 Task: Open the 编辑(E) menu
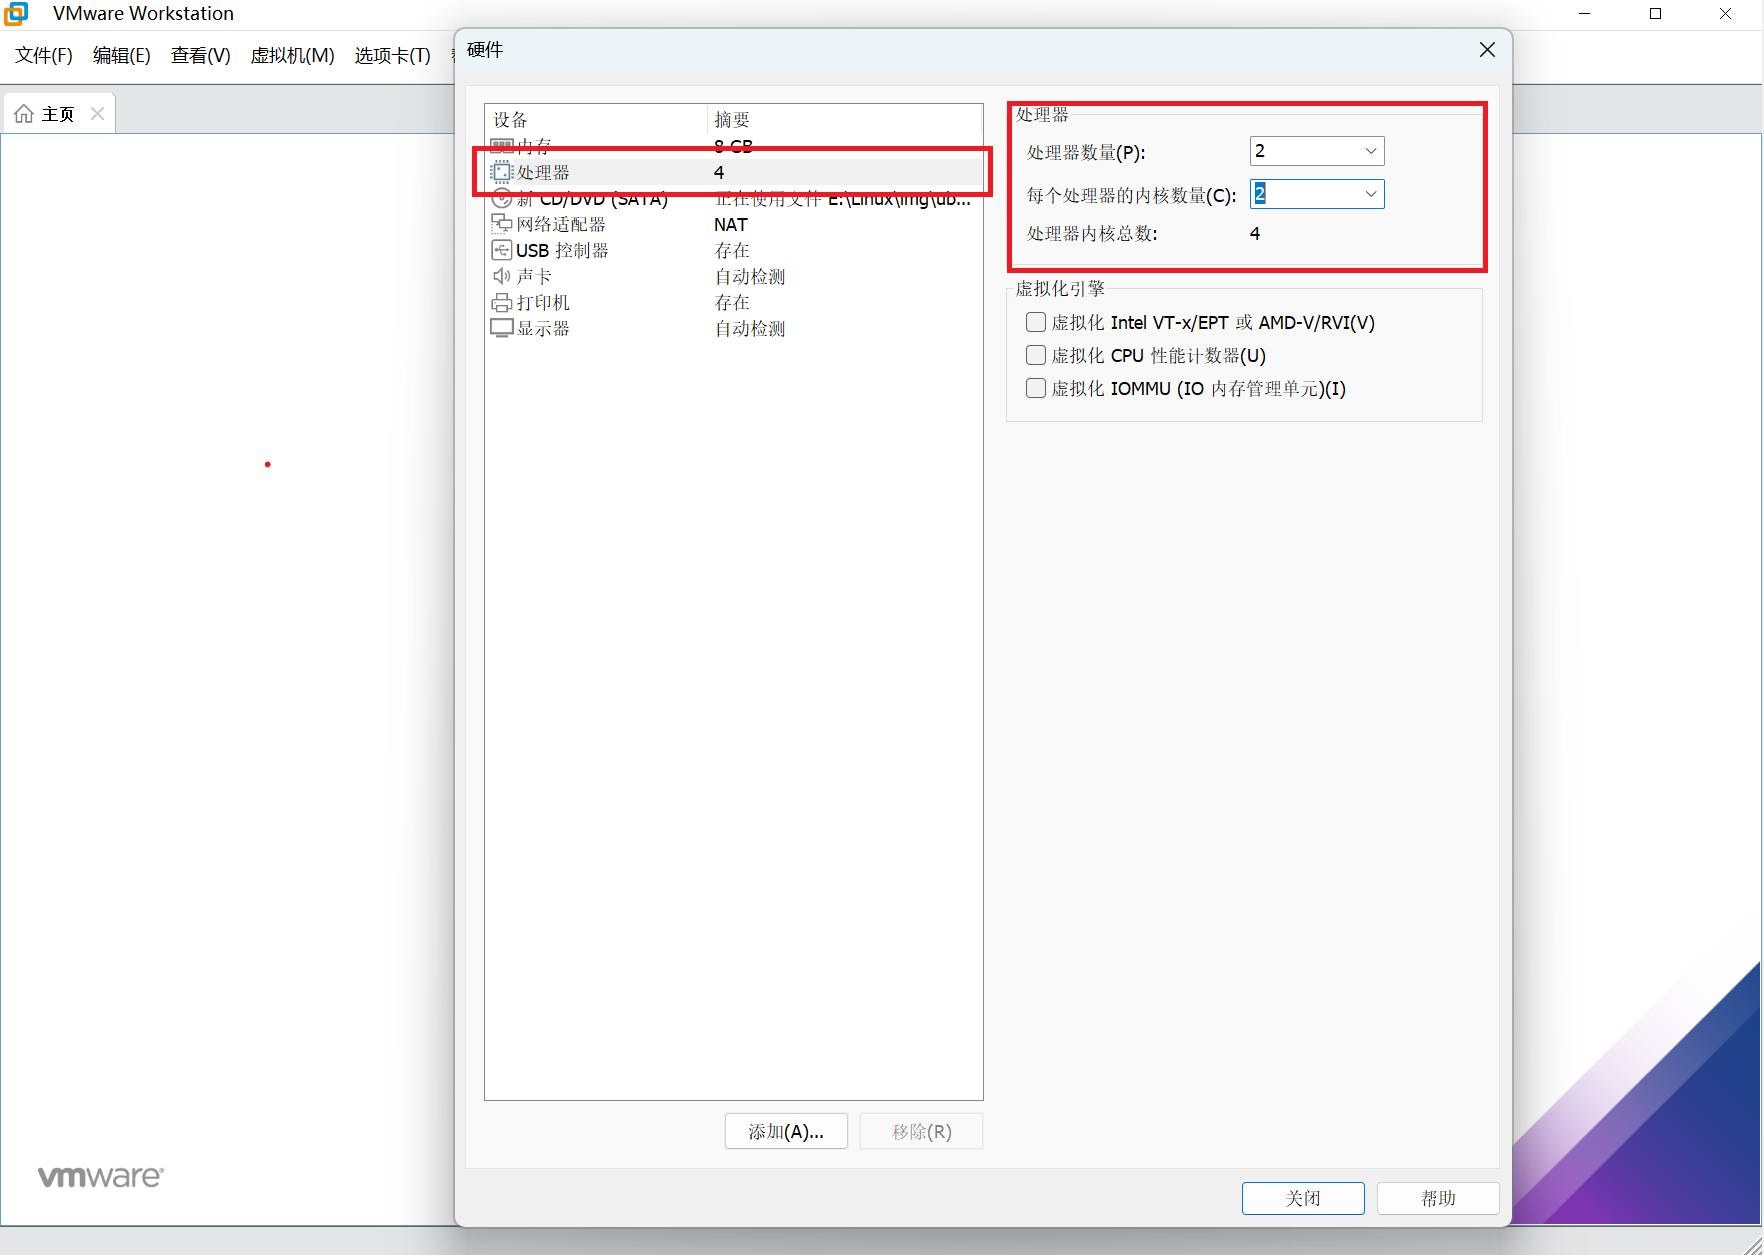point(121,56)
